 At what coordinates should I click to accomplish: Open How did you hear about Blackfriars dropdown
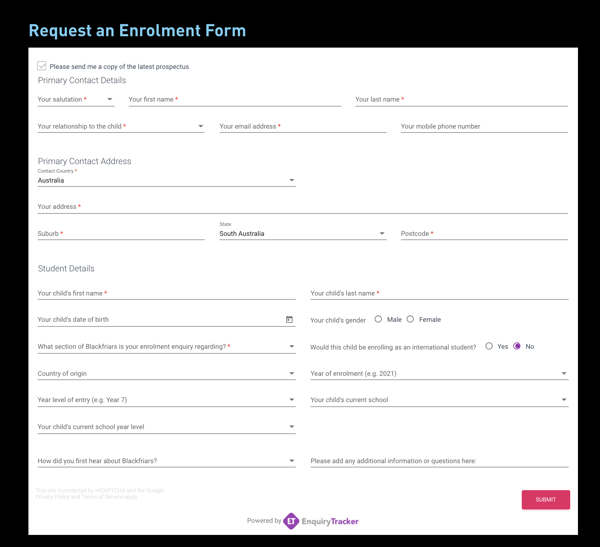click(166, 461)
